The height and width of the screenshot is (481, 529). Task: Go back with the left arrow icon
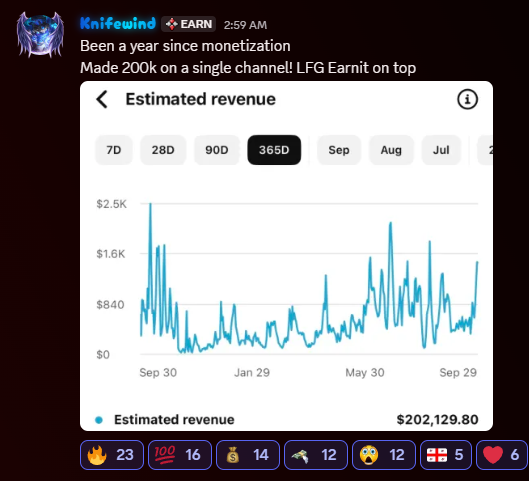(x=102, y=100)
